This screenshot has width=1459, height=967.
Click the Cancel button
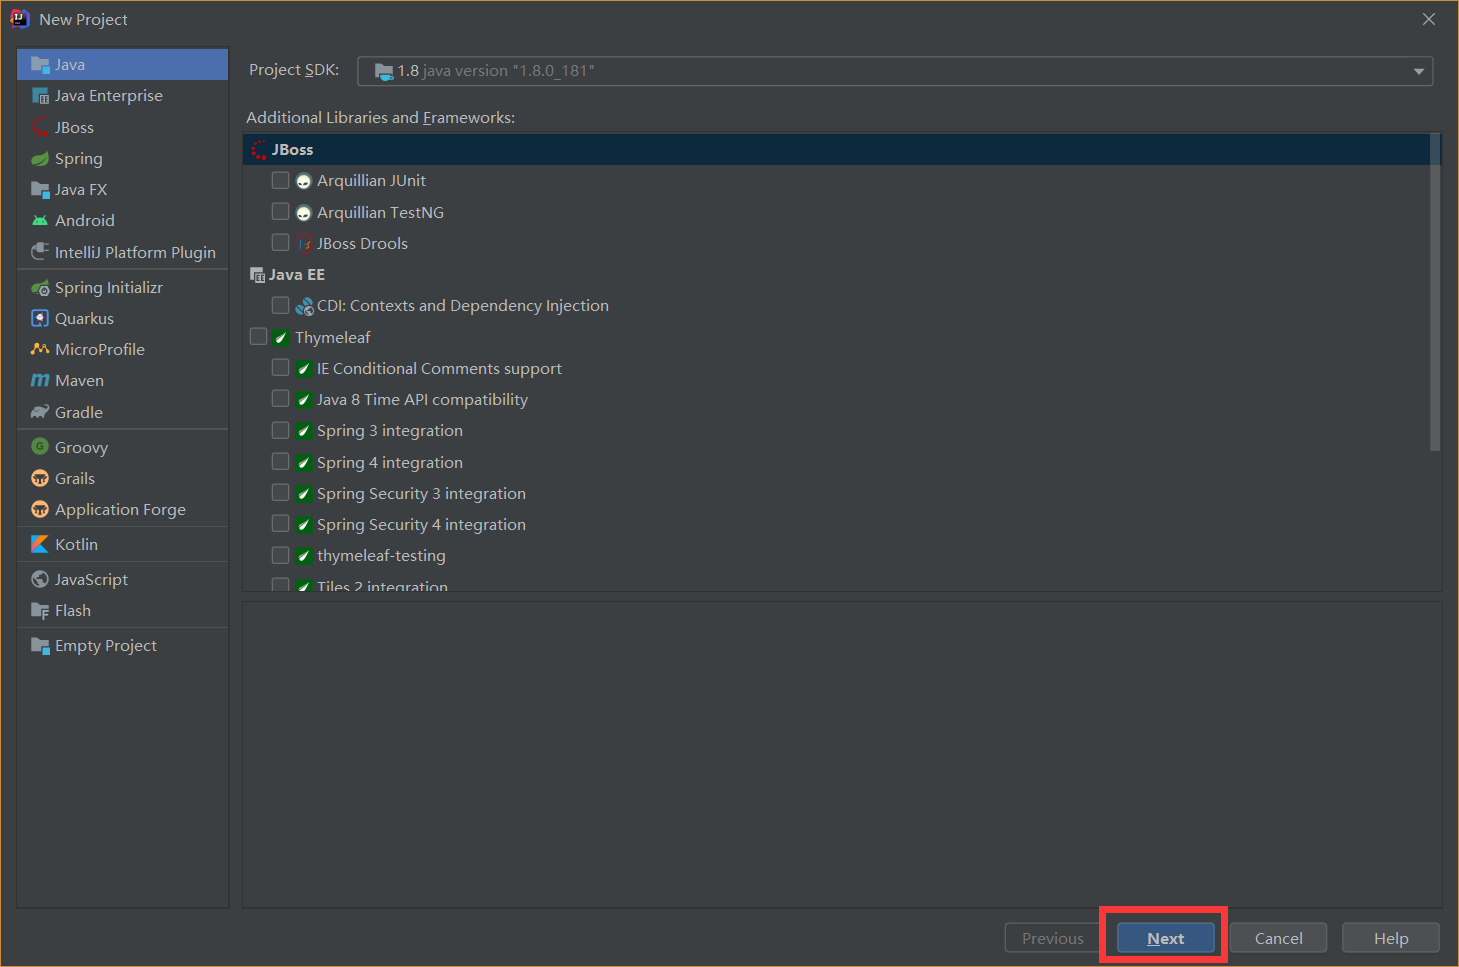[1279, 938]
